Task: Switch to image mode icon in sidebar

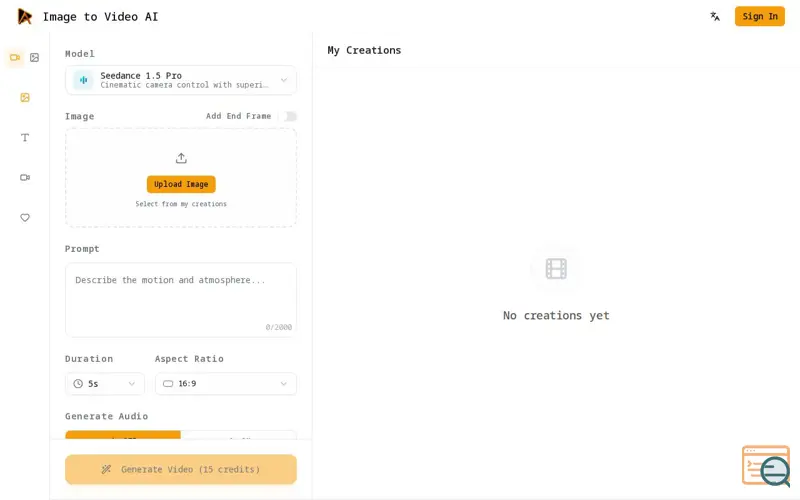Action: click(x=34, y=58)
